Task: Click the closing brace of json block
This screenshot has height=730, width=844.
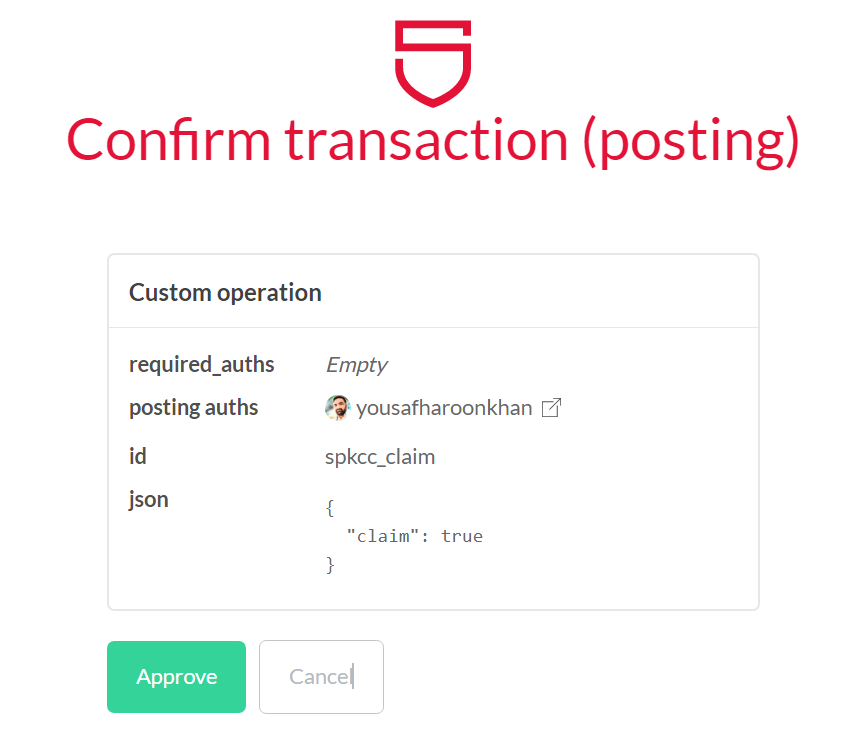Action: tap(330, 565)
